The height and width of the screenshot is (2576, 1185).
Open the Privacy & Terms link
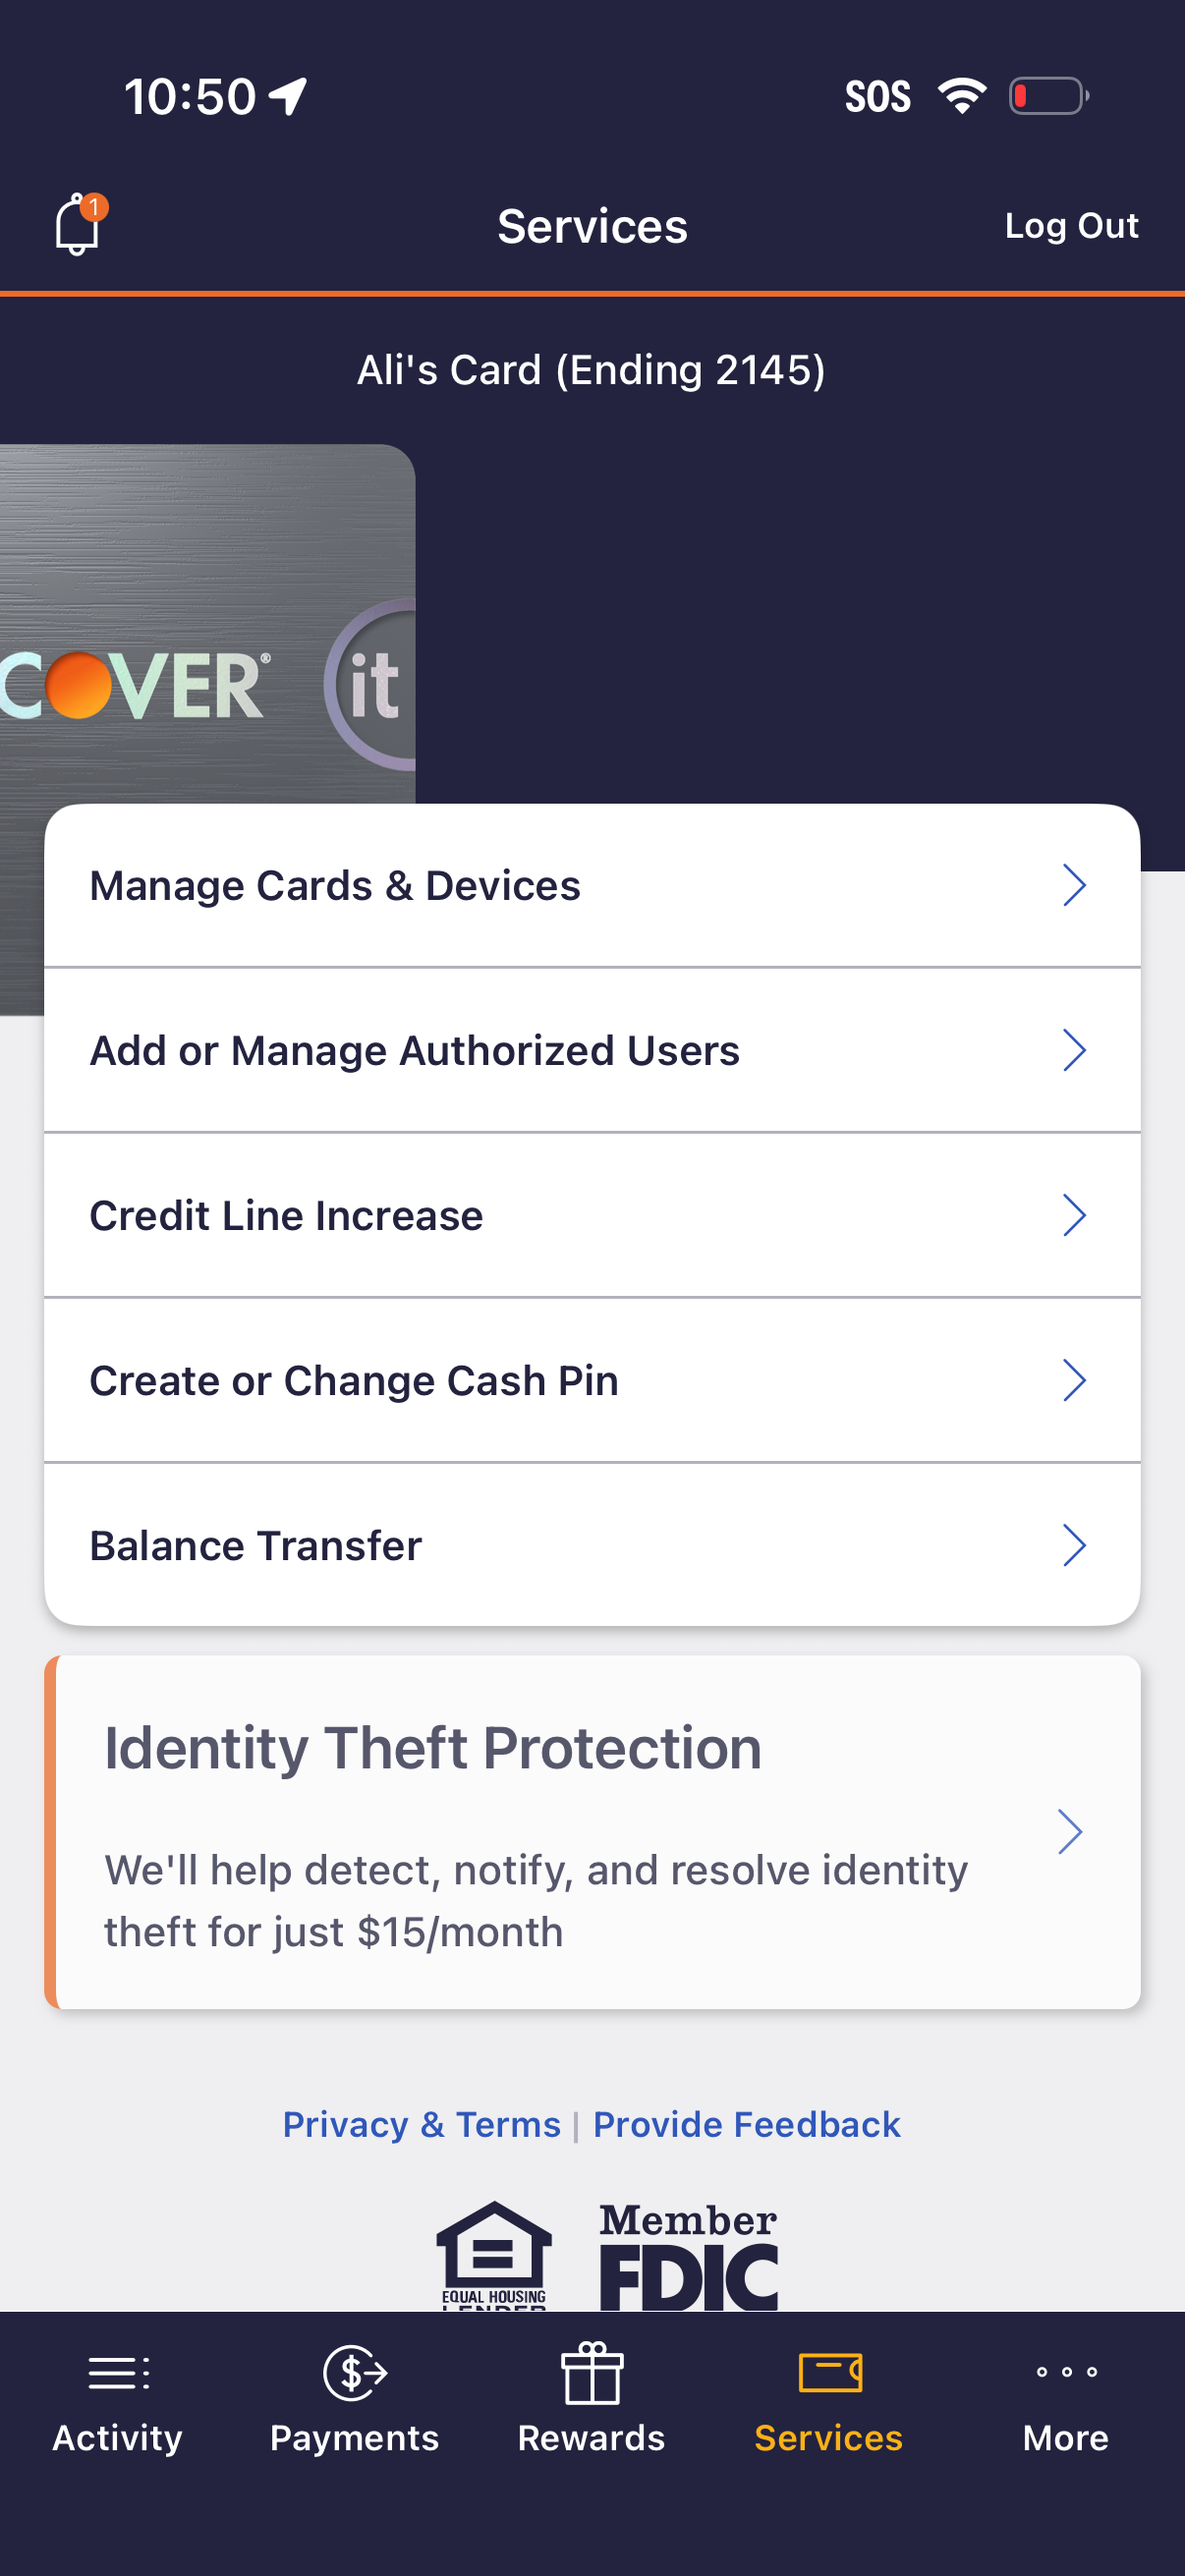(421, 2124)
